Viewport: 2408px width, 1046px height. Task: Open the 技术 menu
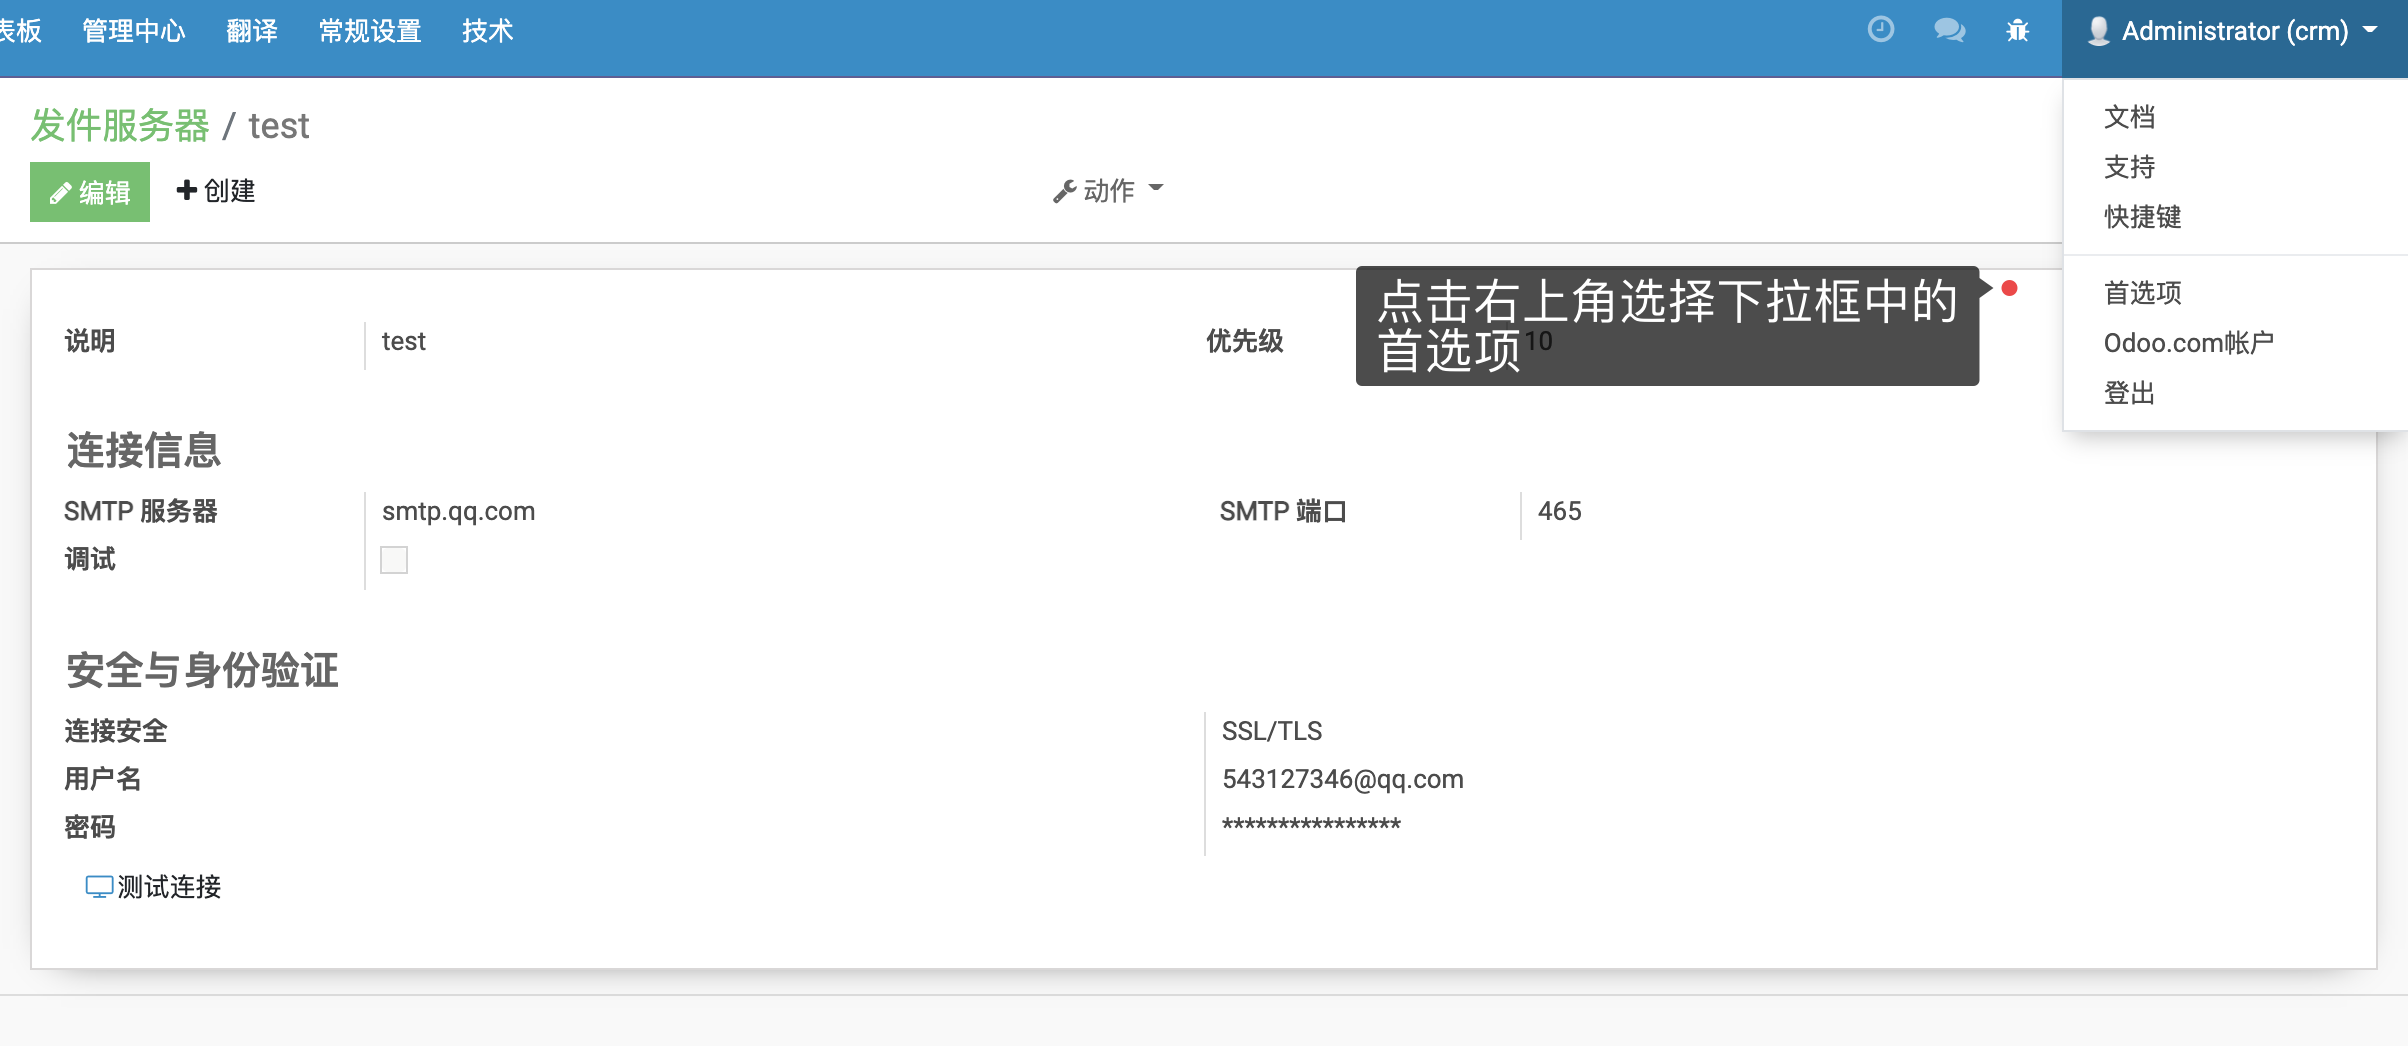487,30
